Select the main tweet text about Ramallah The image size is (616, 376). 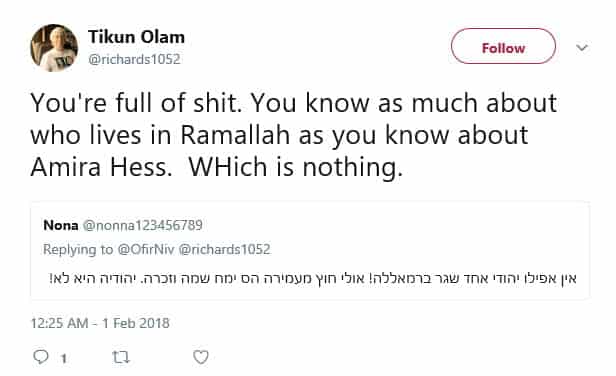point(293,135)
